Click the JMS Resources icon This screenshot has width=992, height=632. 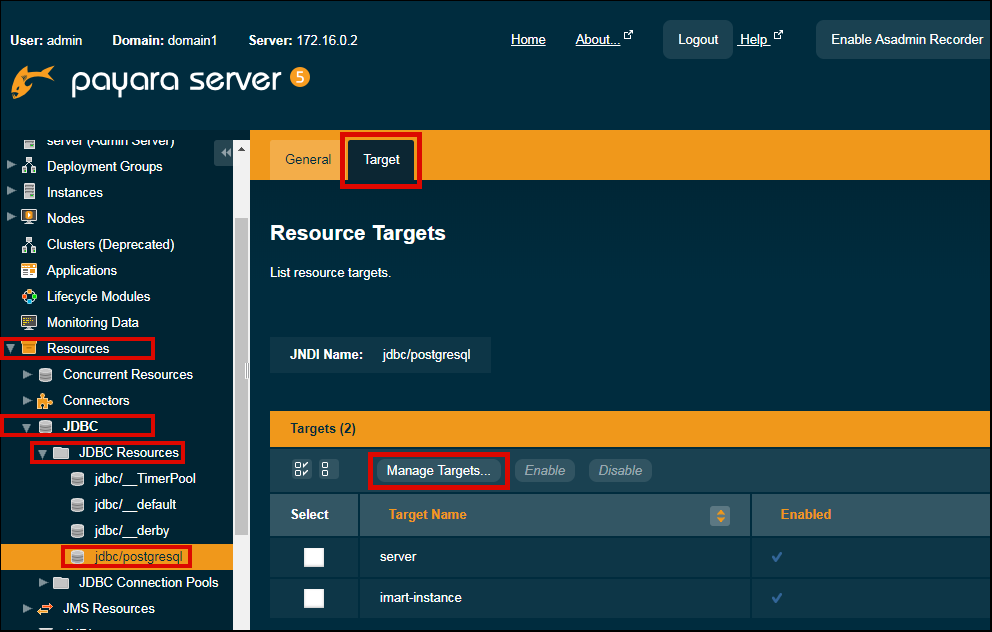(x=45, y=608)
